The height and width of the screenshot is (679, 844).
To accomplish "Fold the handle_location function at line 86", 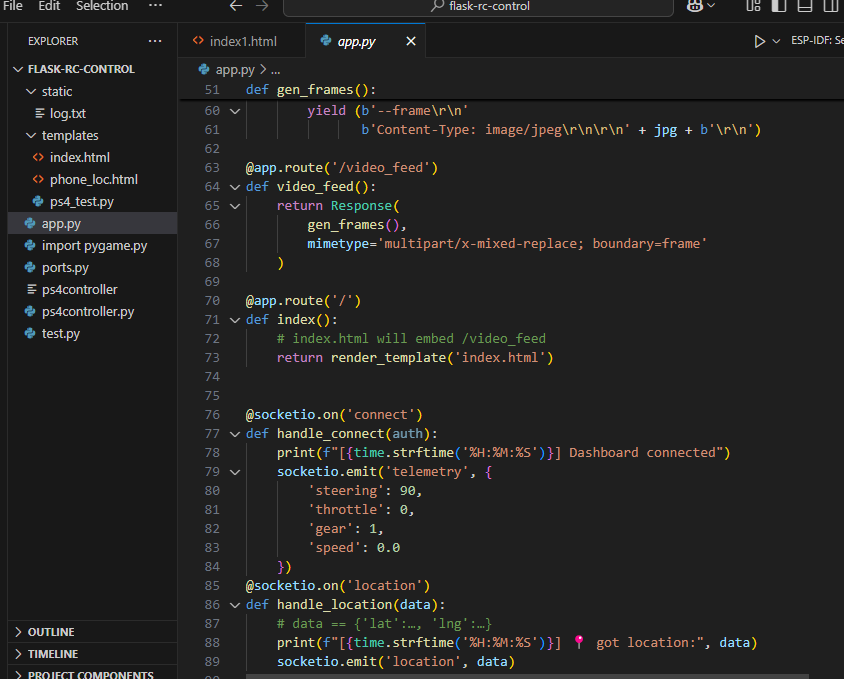I will click(235, 605).
